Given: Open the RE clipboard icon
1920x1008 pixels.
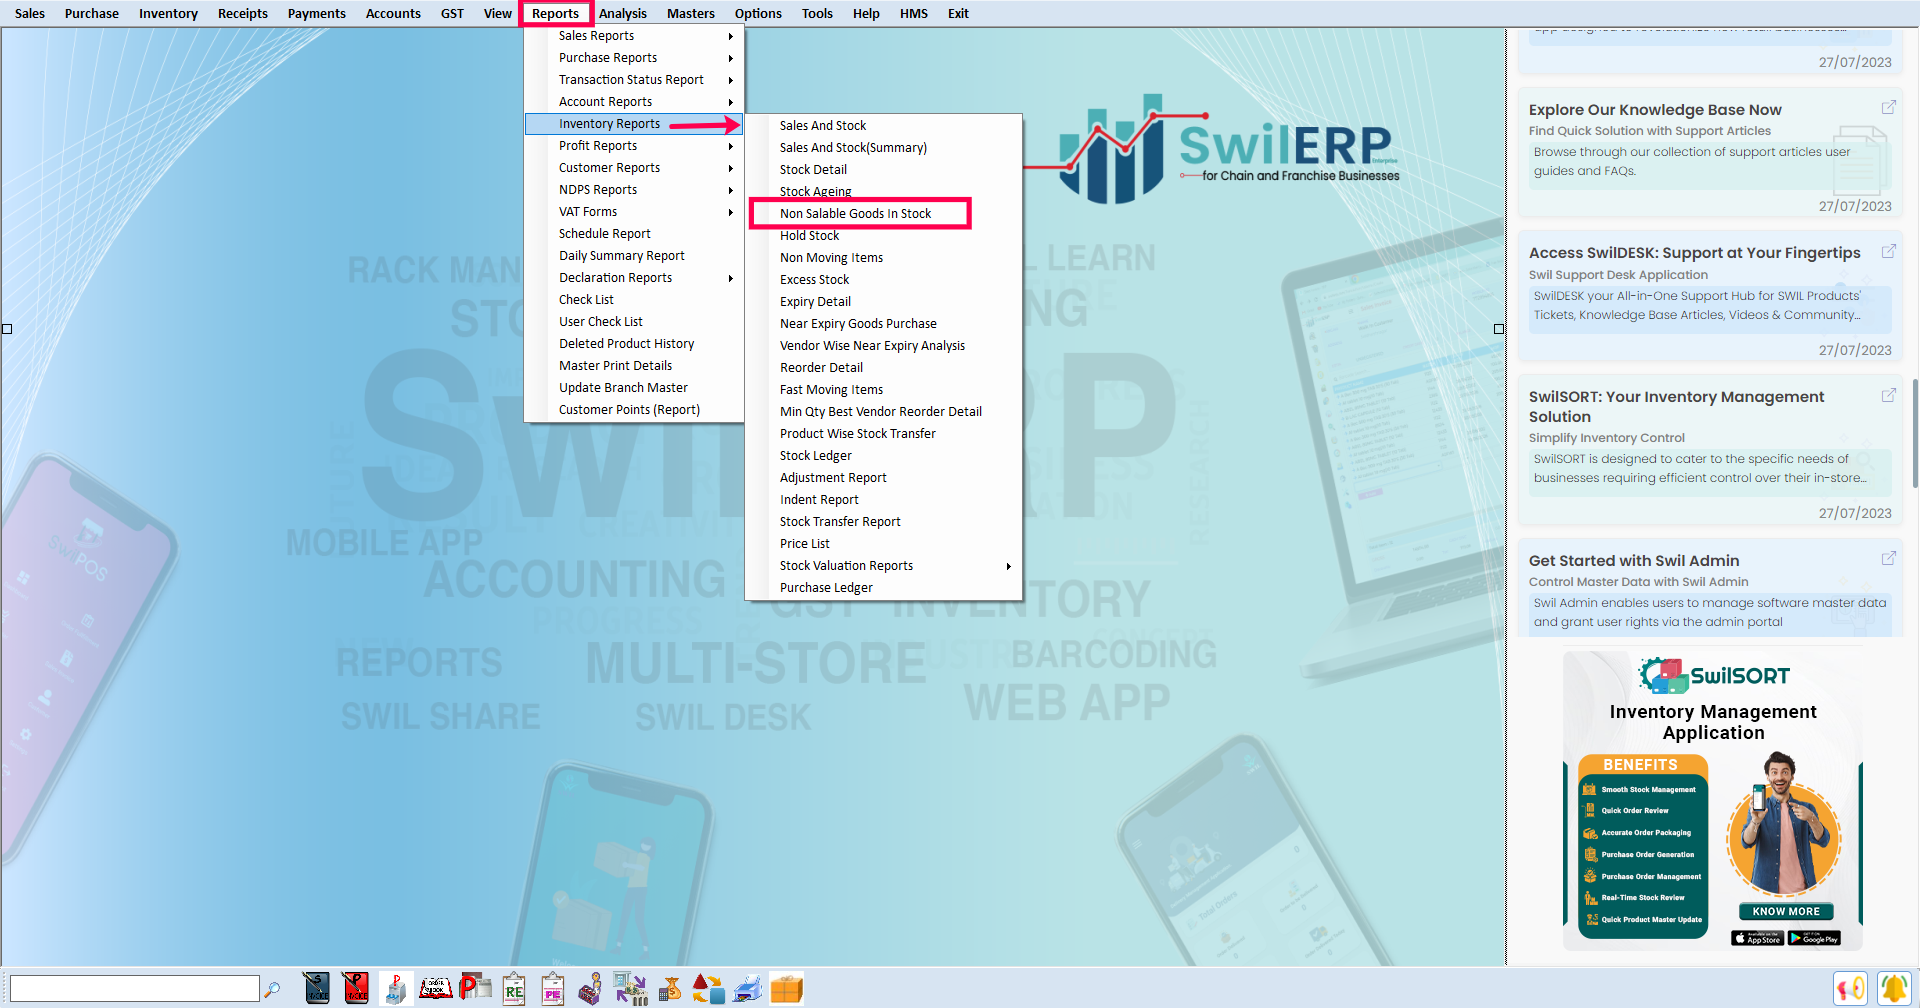Looking at the screenshot, I should (514, 988).
